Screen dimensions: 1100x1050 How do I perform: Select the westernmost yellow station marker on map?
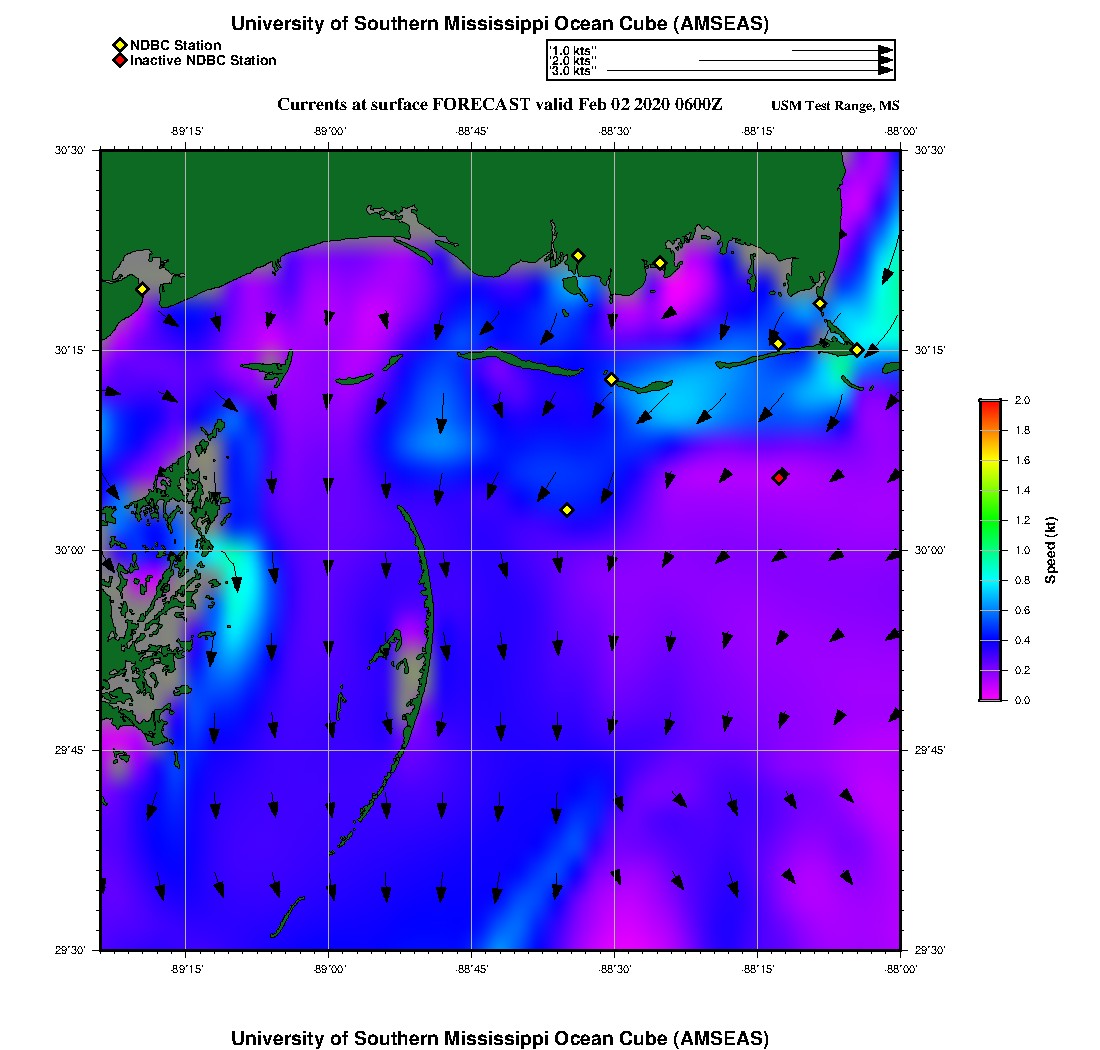[x=142, y=289]
